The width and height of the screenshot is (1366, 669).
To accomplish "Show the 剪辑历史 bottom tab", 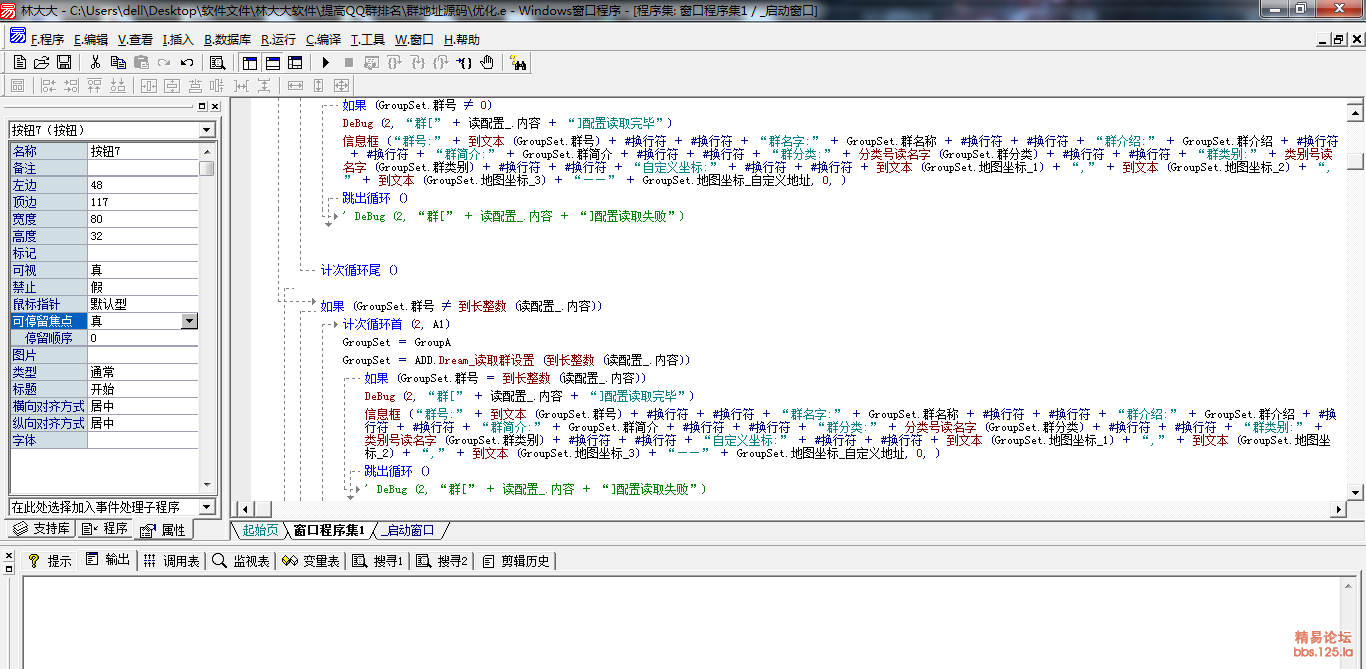I will (515, 561).
